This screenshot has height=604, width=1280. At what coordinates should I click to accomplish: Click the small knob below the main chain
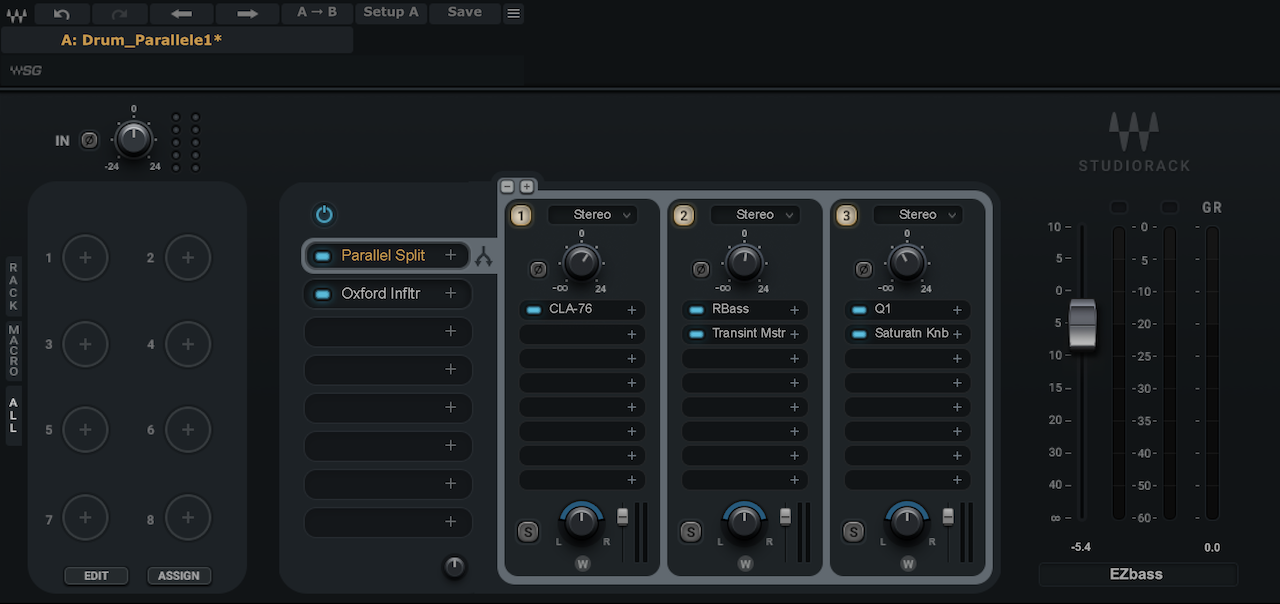454,567
